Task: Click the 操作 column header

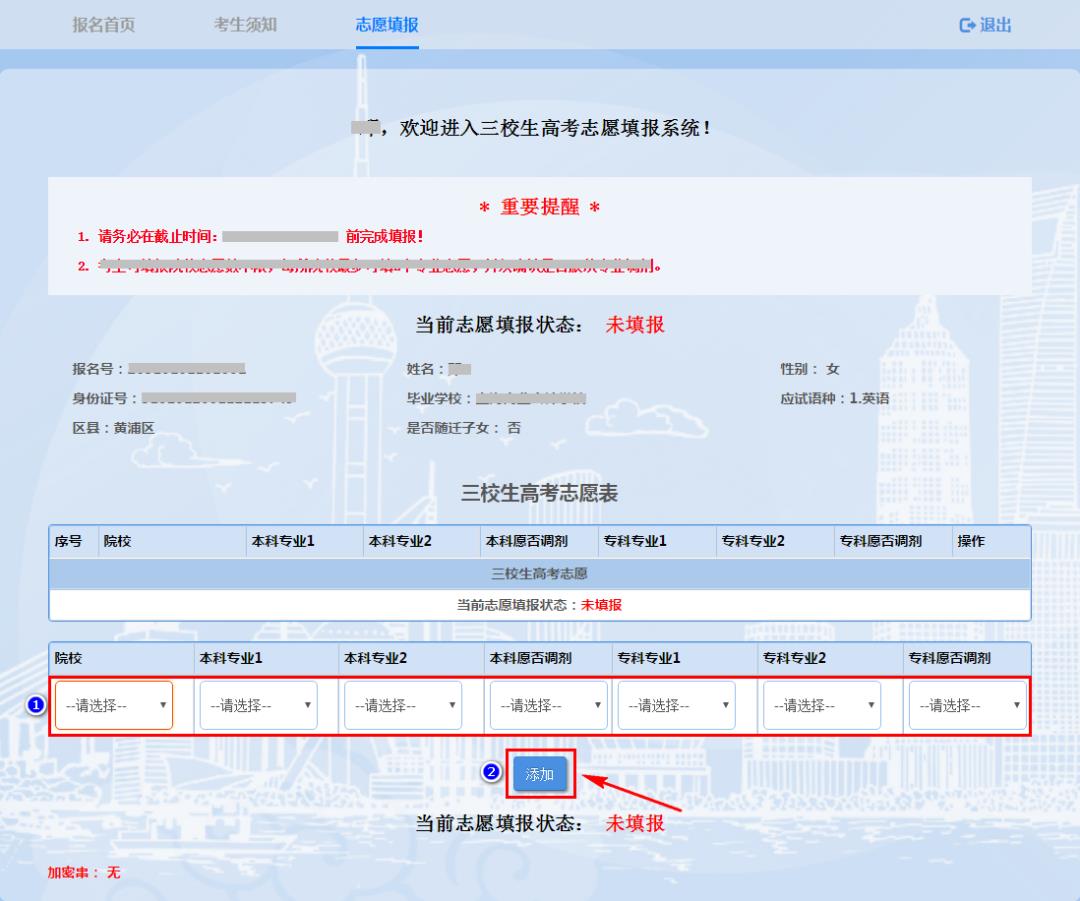Action: tap(971, 541)
